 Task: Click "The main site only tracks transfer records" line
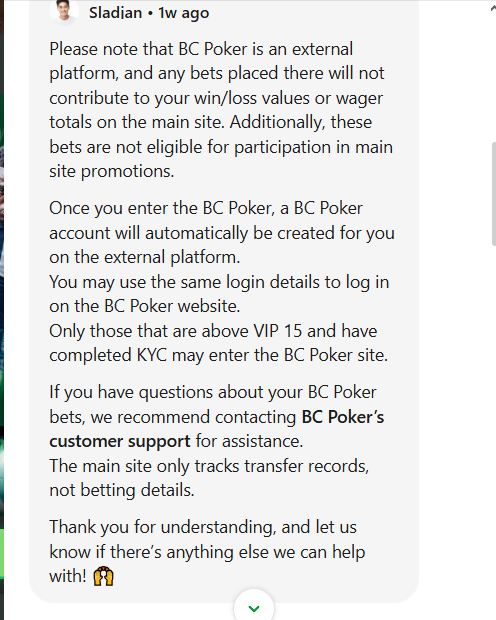[209, 466]
